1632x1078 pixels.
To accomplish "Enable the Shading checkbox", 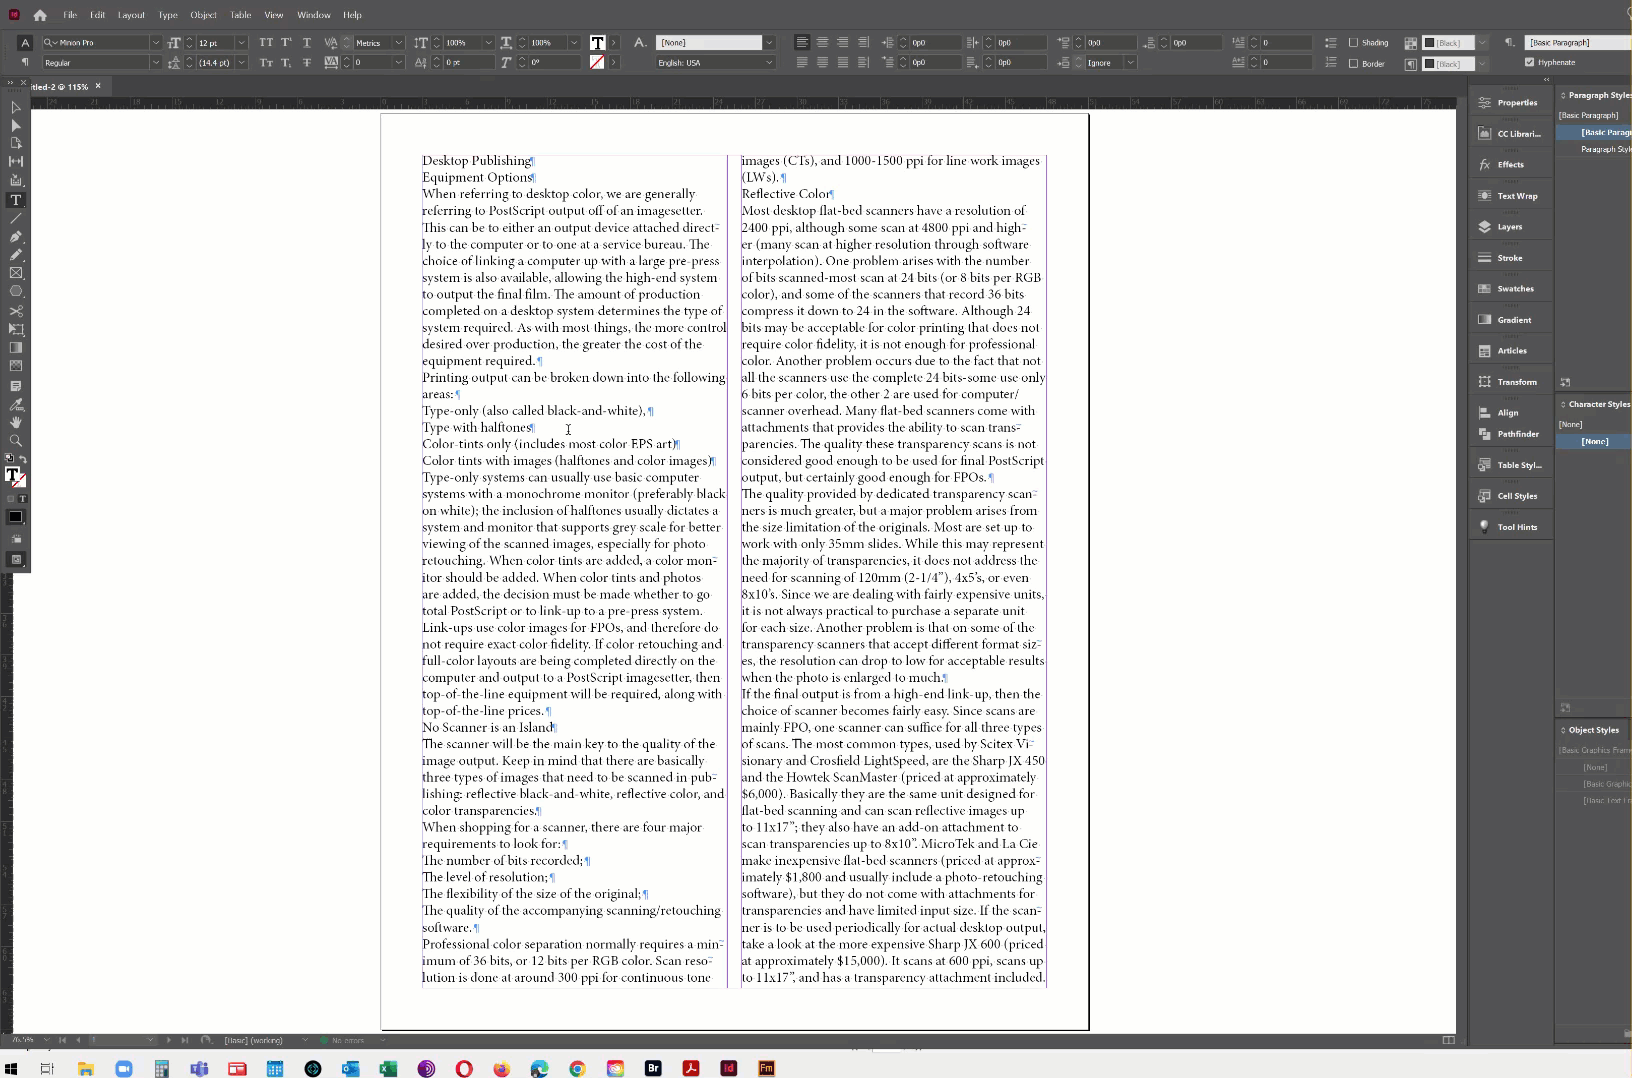I will (x=1353, y=42).
